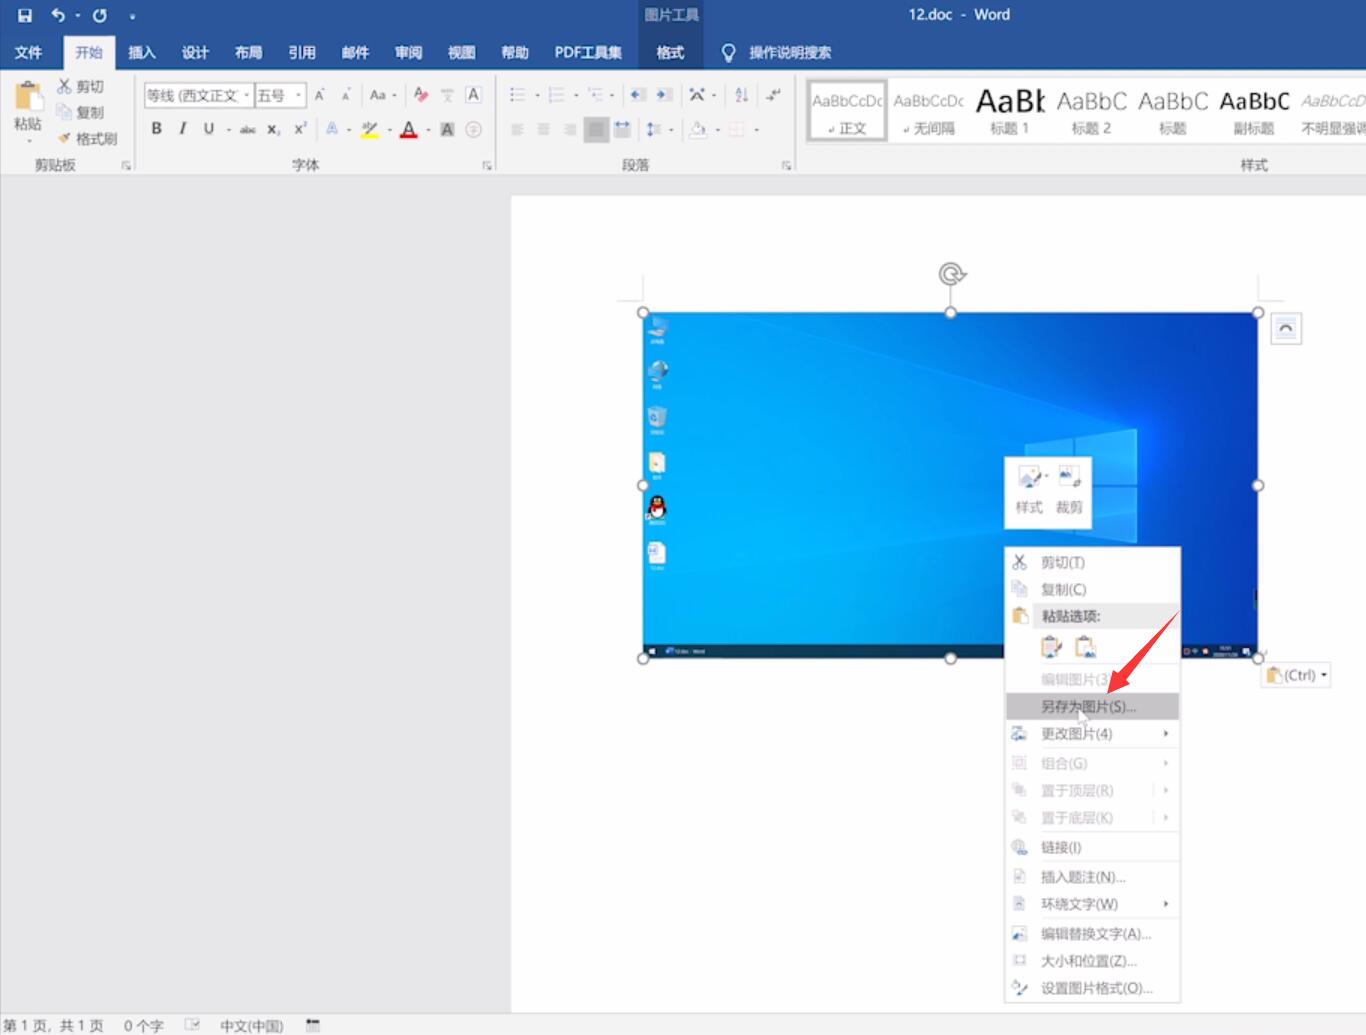
Task: Click character border icon (A in box)
Action: tap(474, 95)
